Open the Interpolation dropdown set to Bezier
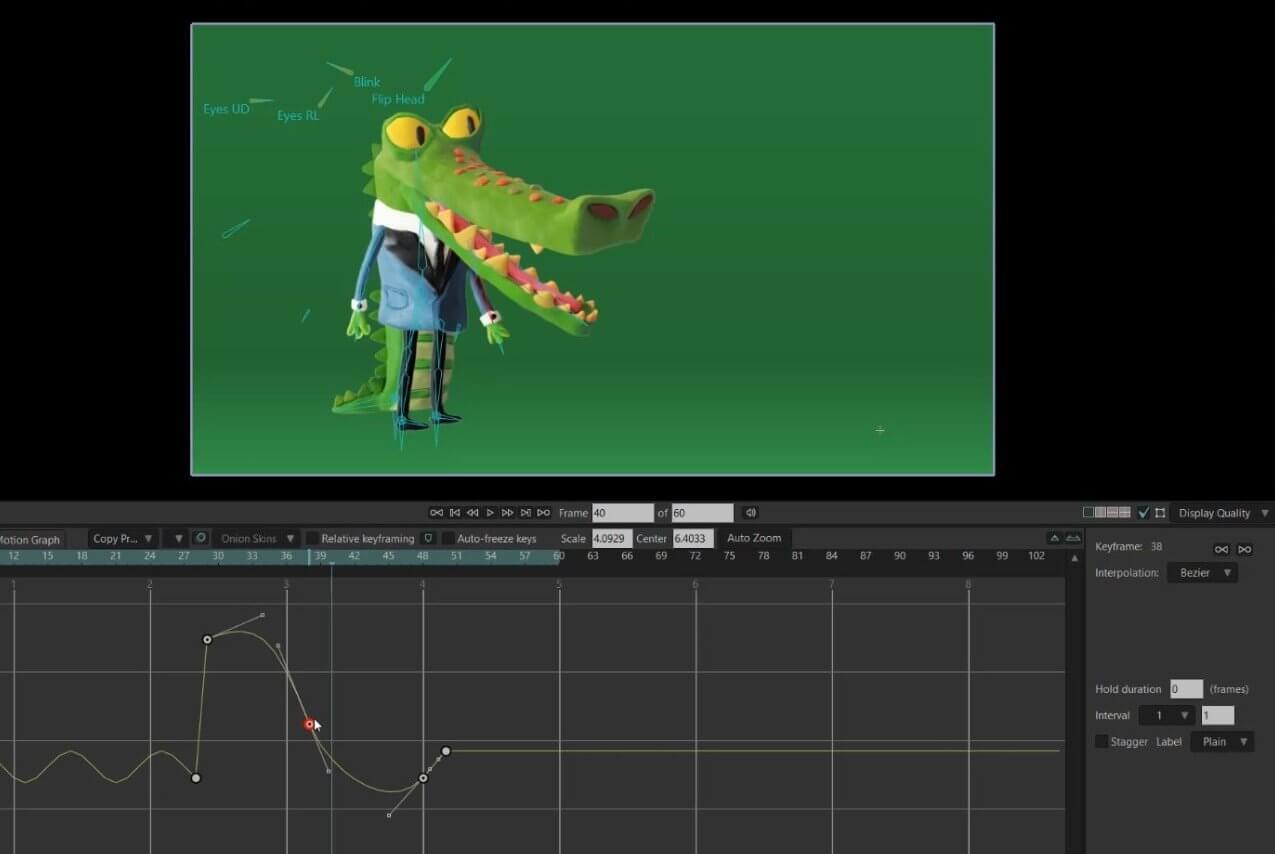1275x854 pixels. (x=1203, y=572)
